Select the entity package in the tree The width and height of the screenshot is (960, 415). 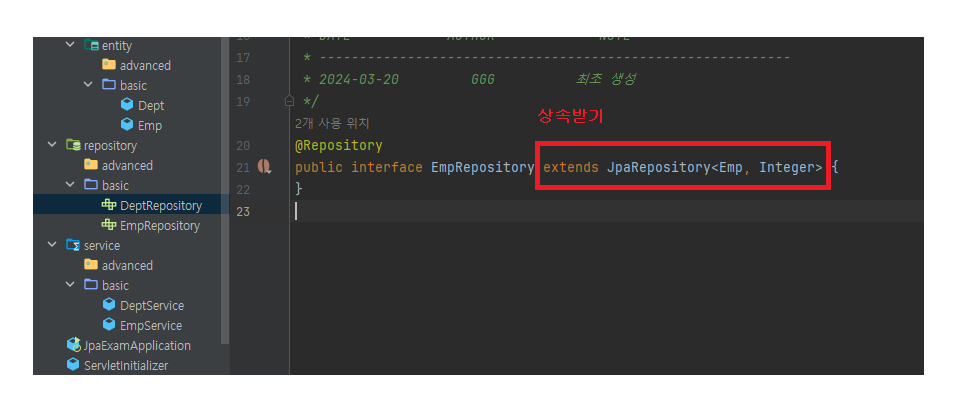[117, 46]
